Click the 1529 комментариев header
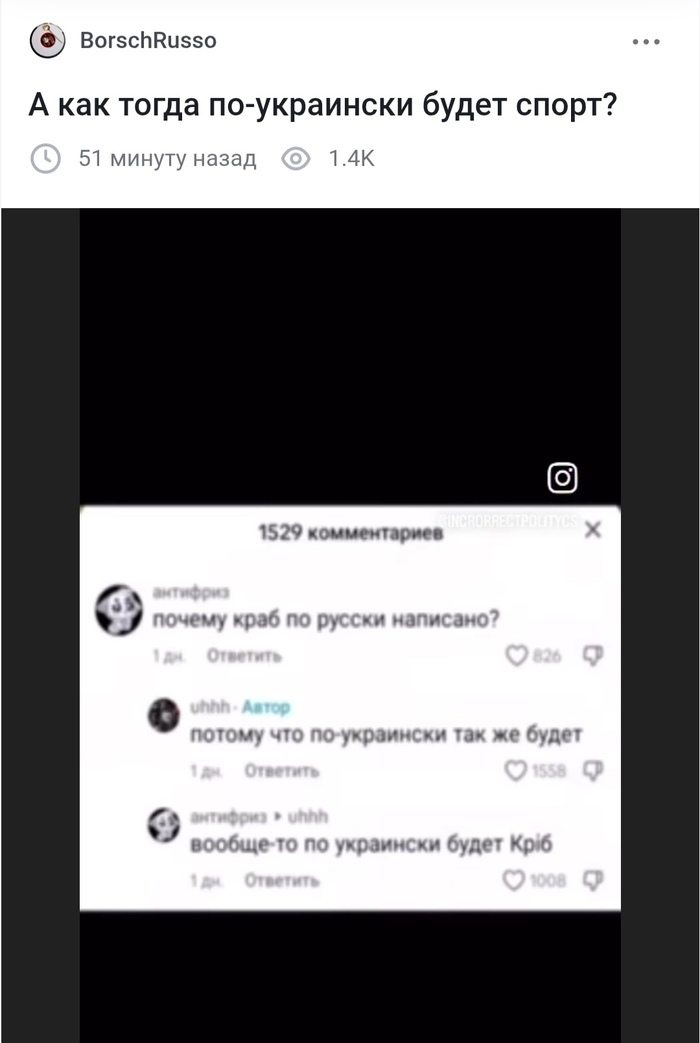Image resolution: width=700 pixels, height=1043 pixels. pyautogui.click(x=350, y=533)
